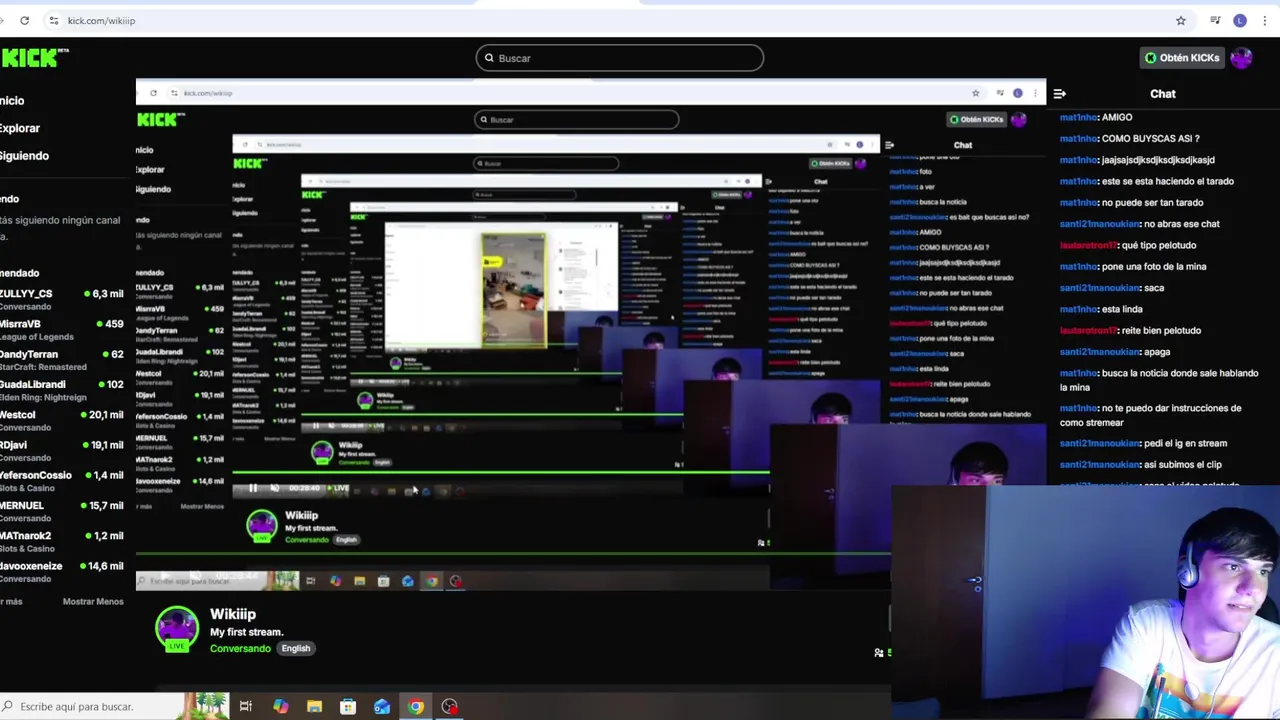Click the live stream video area
Screen dimensions: 1280x720
[590, 335]
